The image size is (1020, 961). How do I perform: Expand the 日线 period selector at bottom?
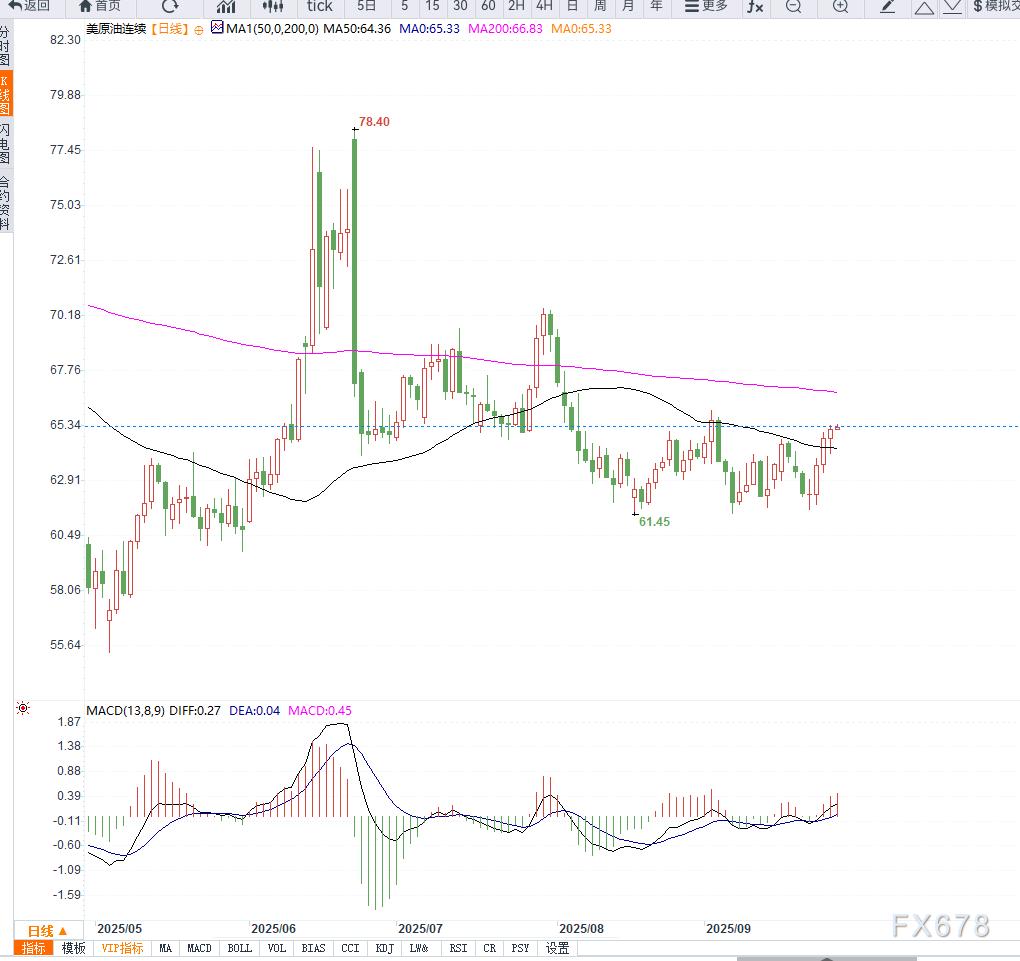pos(47,930)
